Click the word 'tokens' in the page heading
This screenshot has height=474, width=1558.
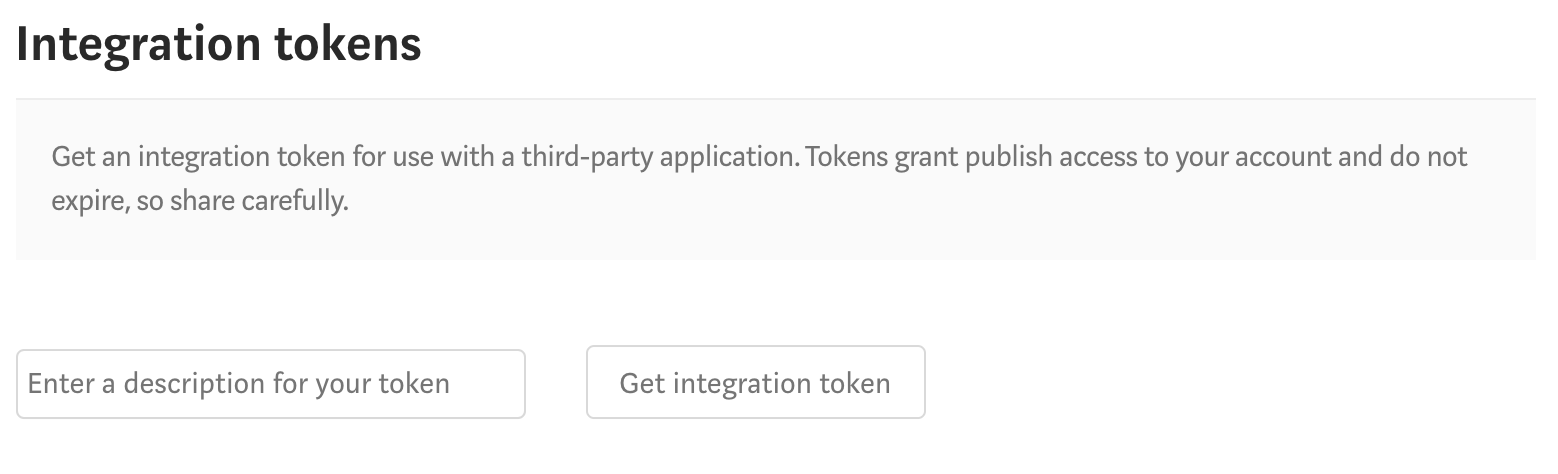(347, 46)
